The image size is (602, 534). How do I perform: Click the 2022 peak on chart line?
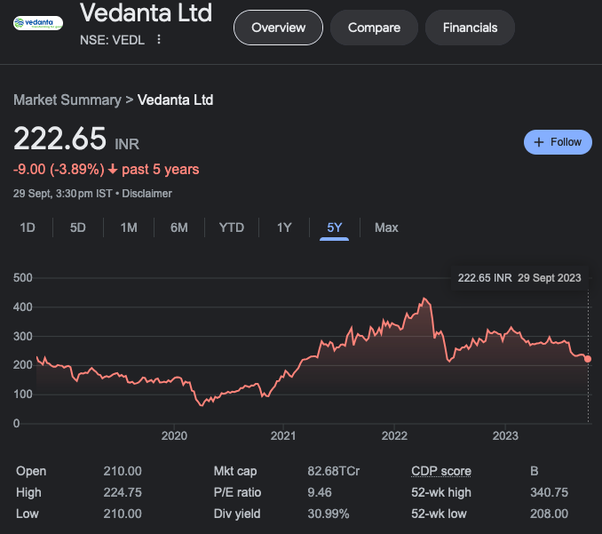[427, 298]
